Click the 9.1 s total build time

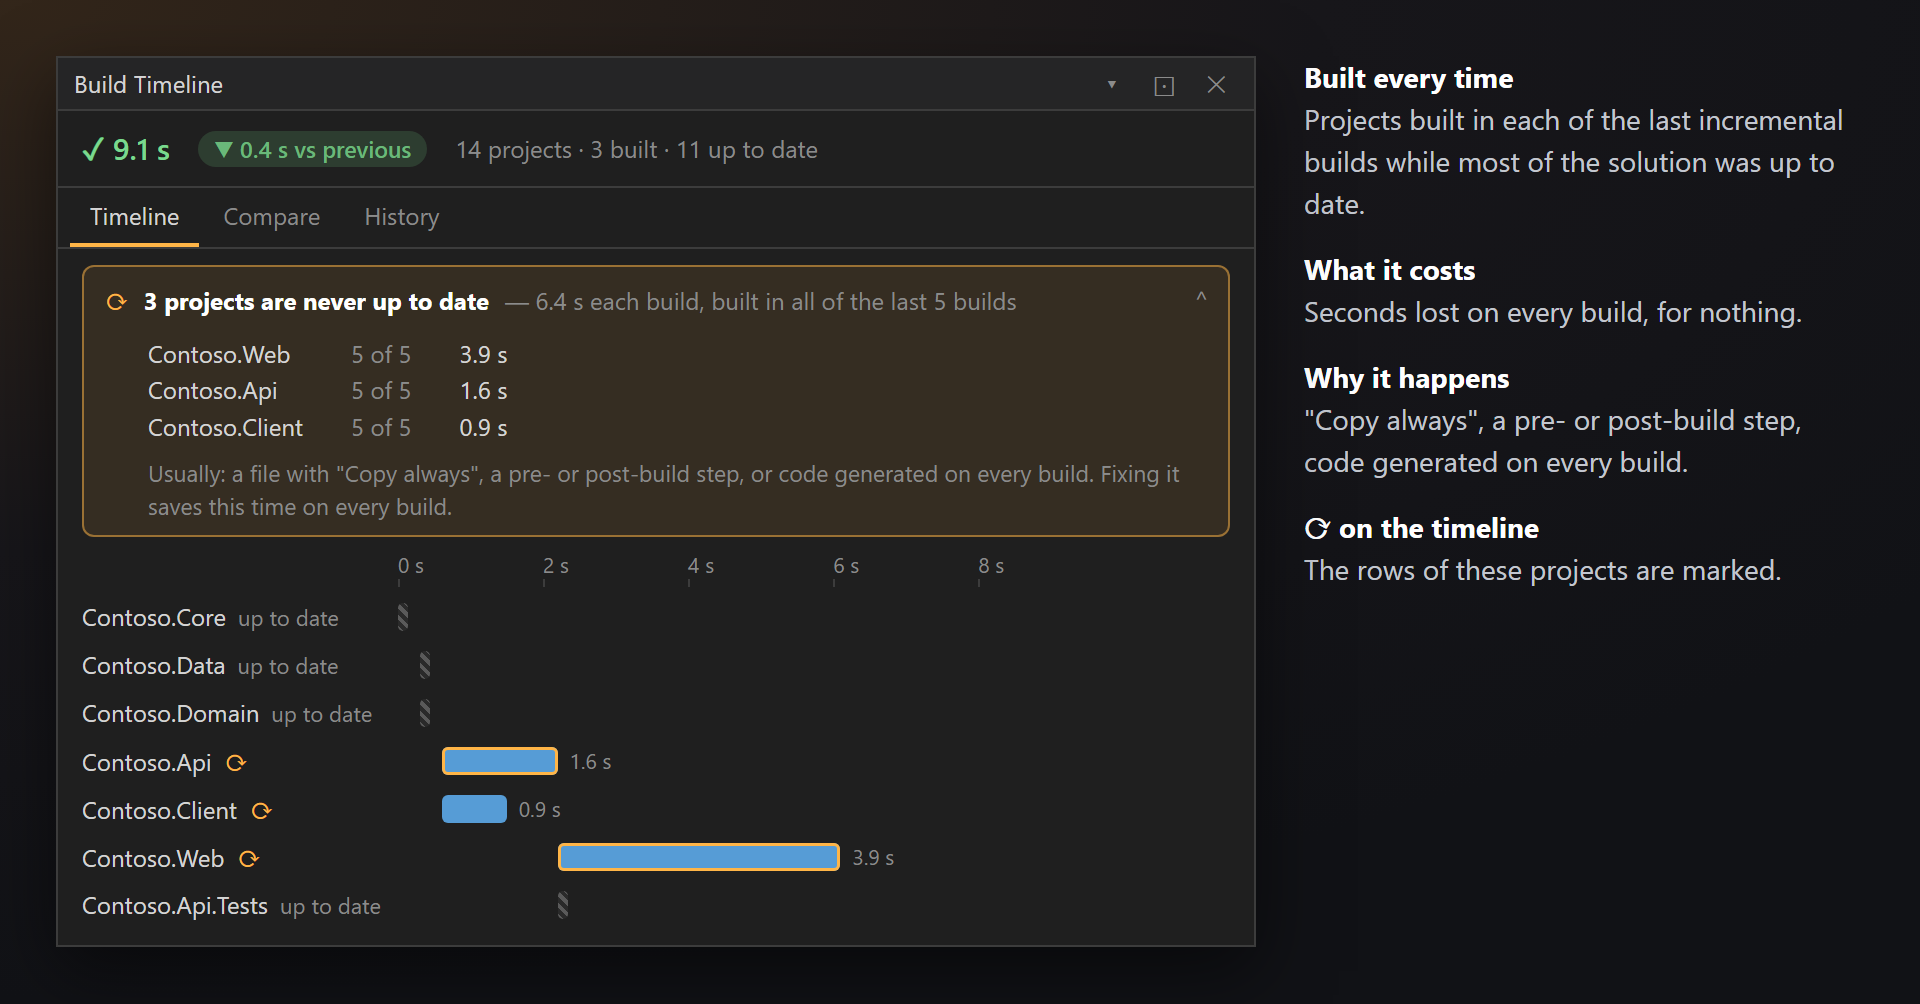[141, 150]
